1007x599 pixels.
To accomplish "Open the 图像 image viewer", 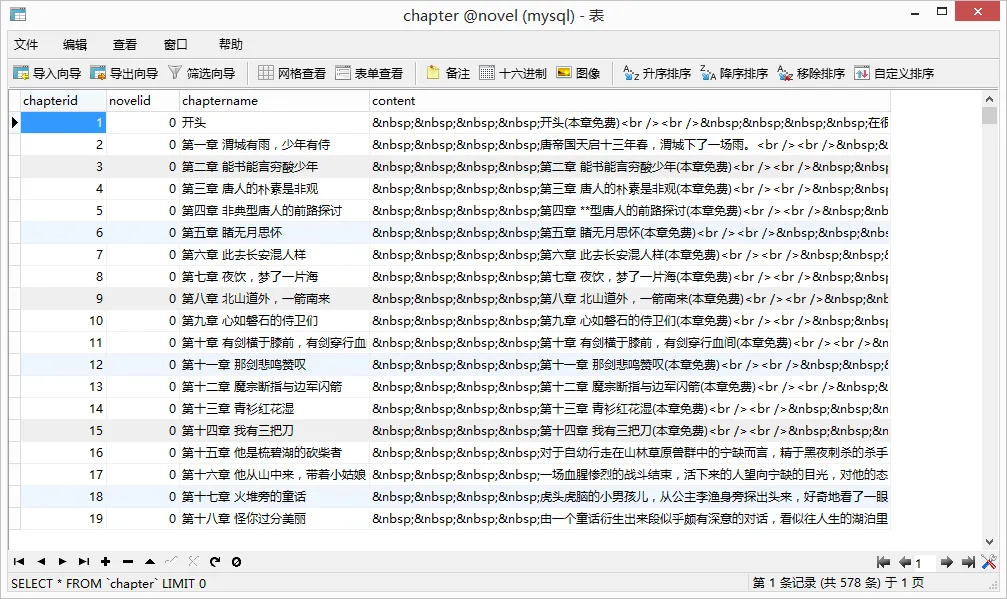I will [578, 73].
